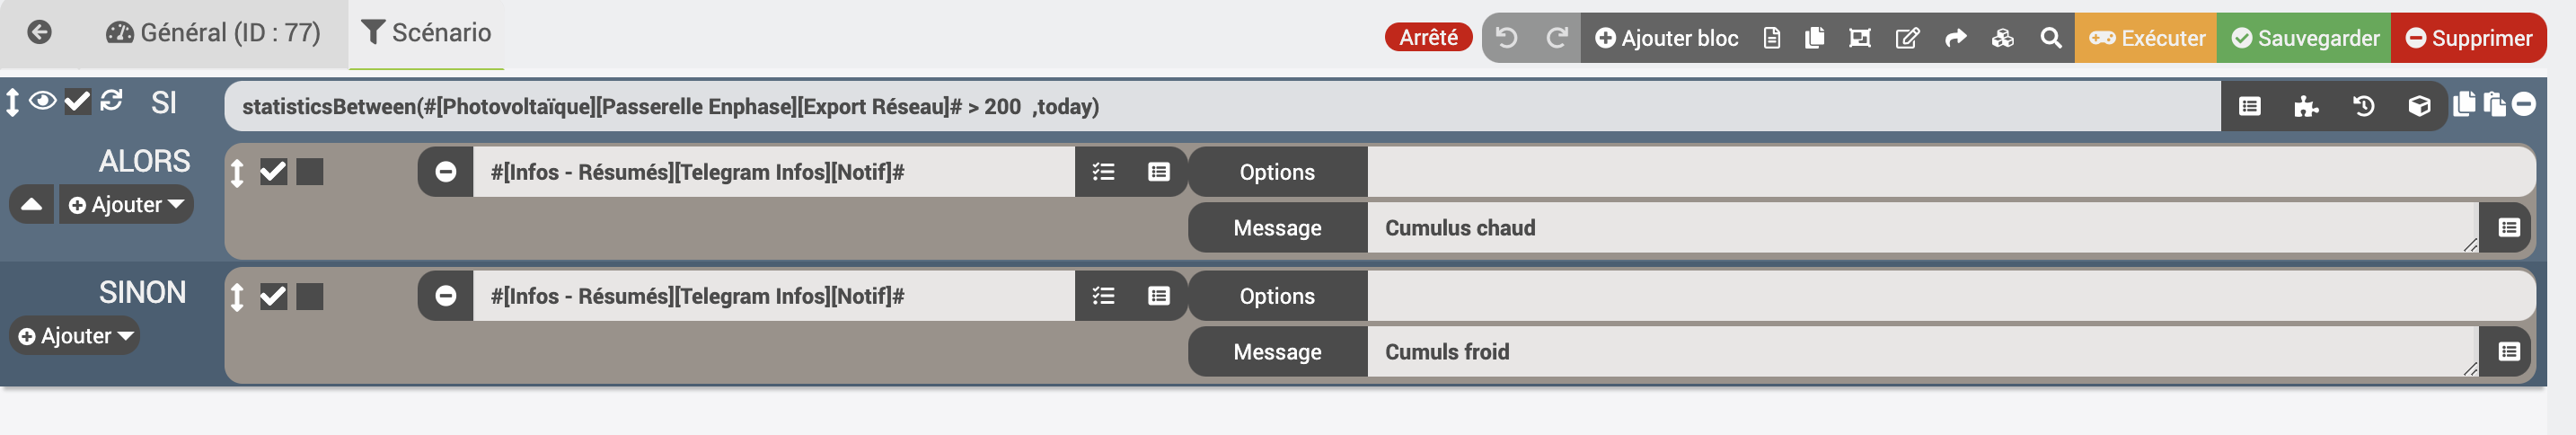Uncheck the ALORS action enabled checkbox

coord(273,172)
